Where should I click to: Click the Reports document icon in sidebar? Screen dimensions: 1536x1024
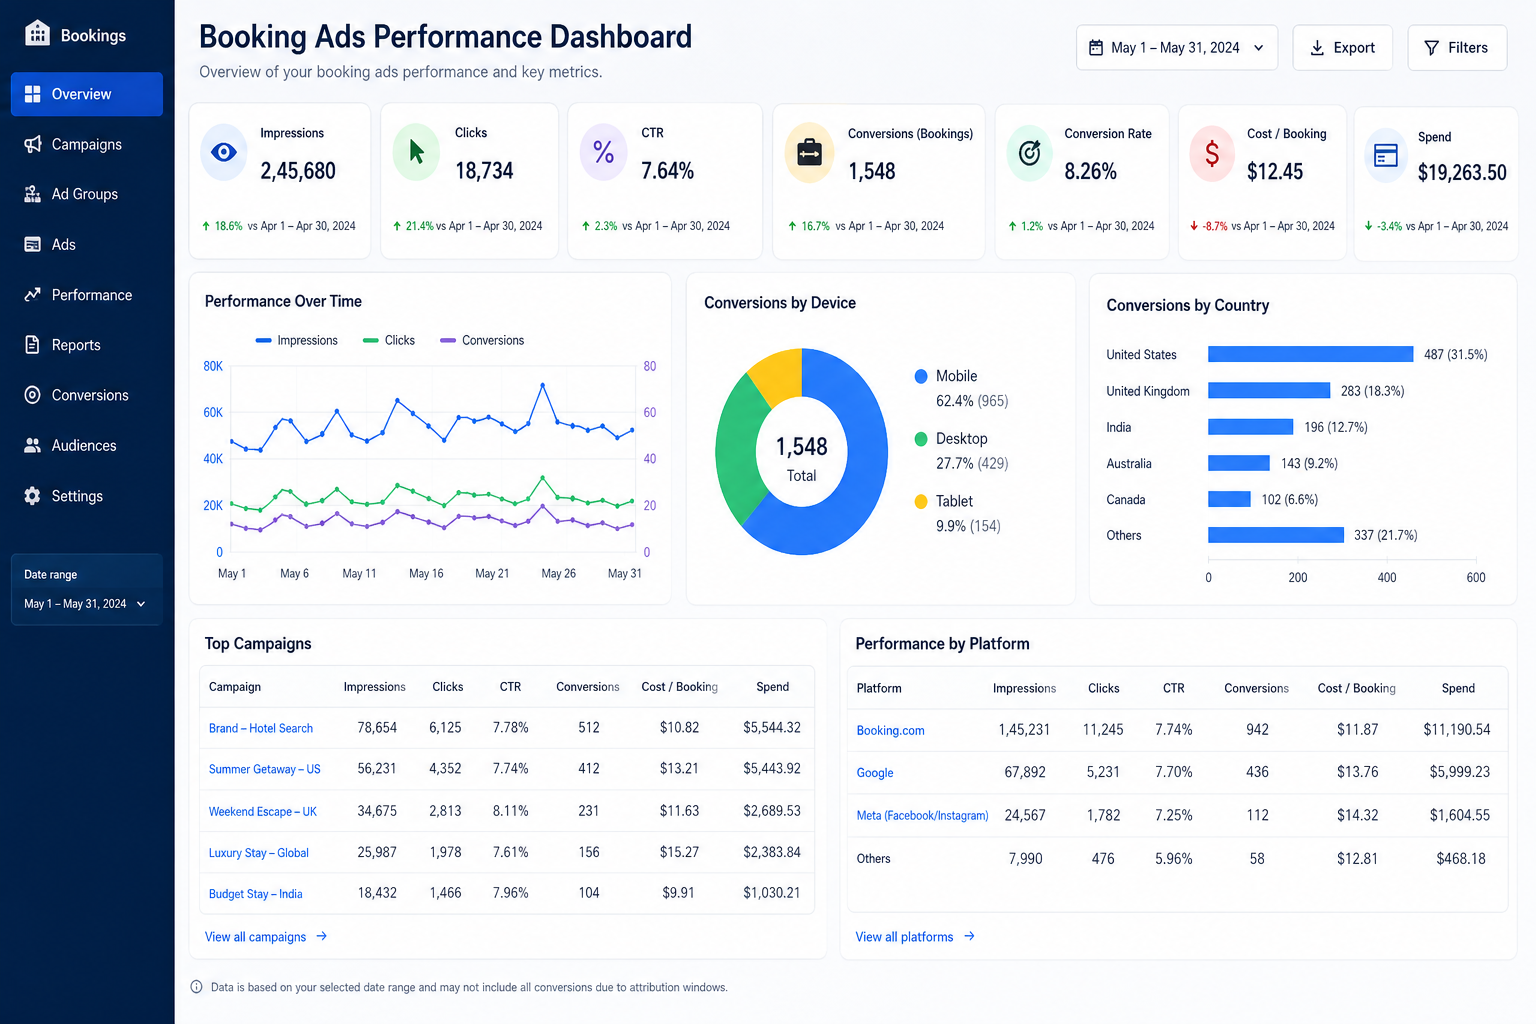33,345
